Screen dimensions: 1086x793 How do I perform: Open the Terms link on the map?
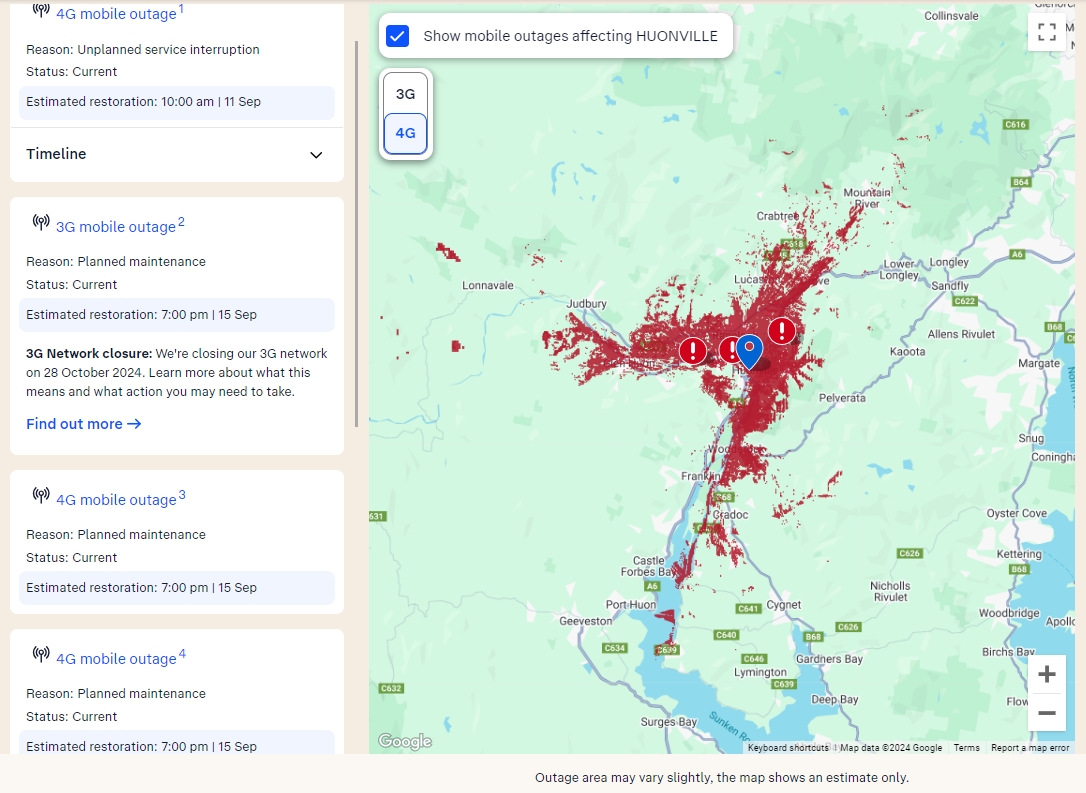pos(966,747)
